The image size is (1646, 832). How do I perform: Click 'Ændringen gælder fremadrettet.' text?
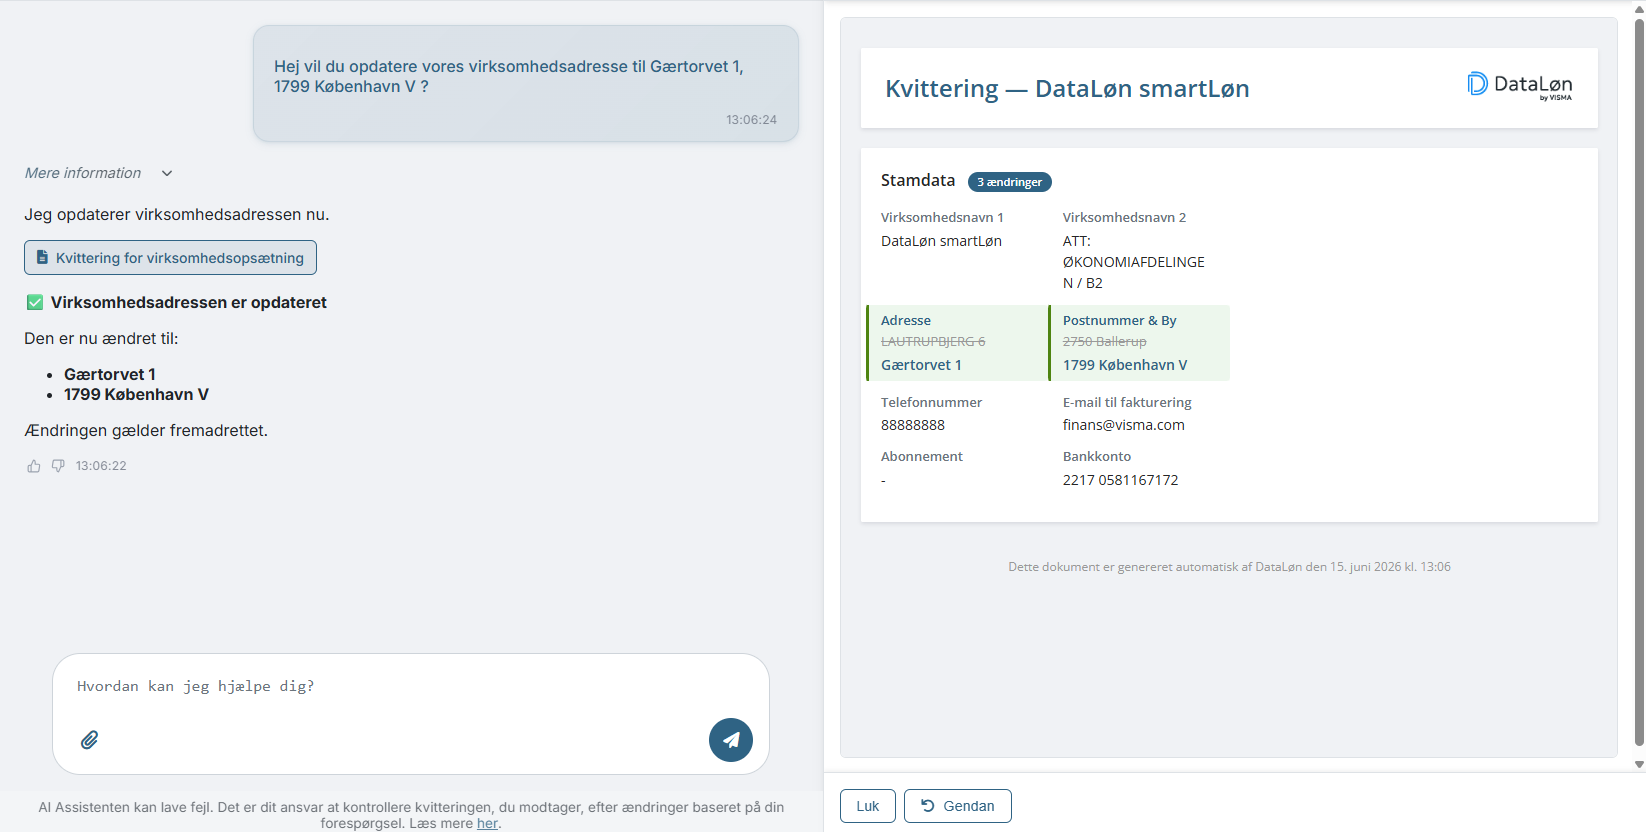[146, 431]
